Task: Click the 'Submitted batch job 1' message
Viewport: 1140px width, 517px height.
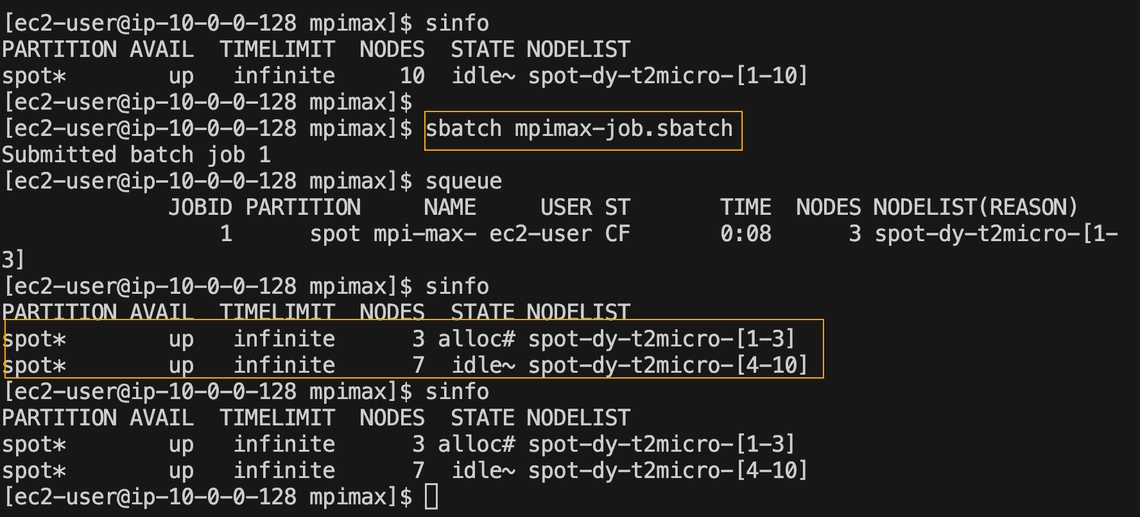Action: pos(136,155)
